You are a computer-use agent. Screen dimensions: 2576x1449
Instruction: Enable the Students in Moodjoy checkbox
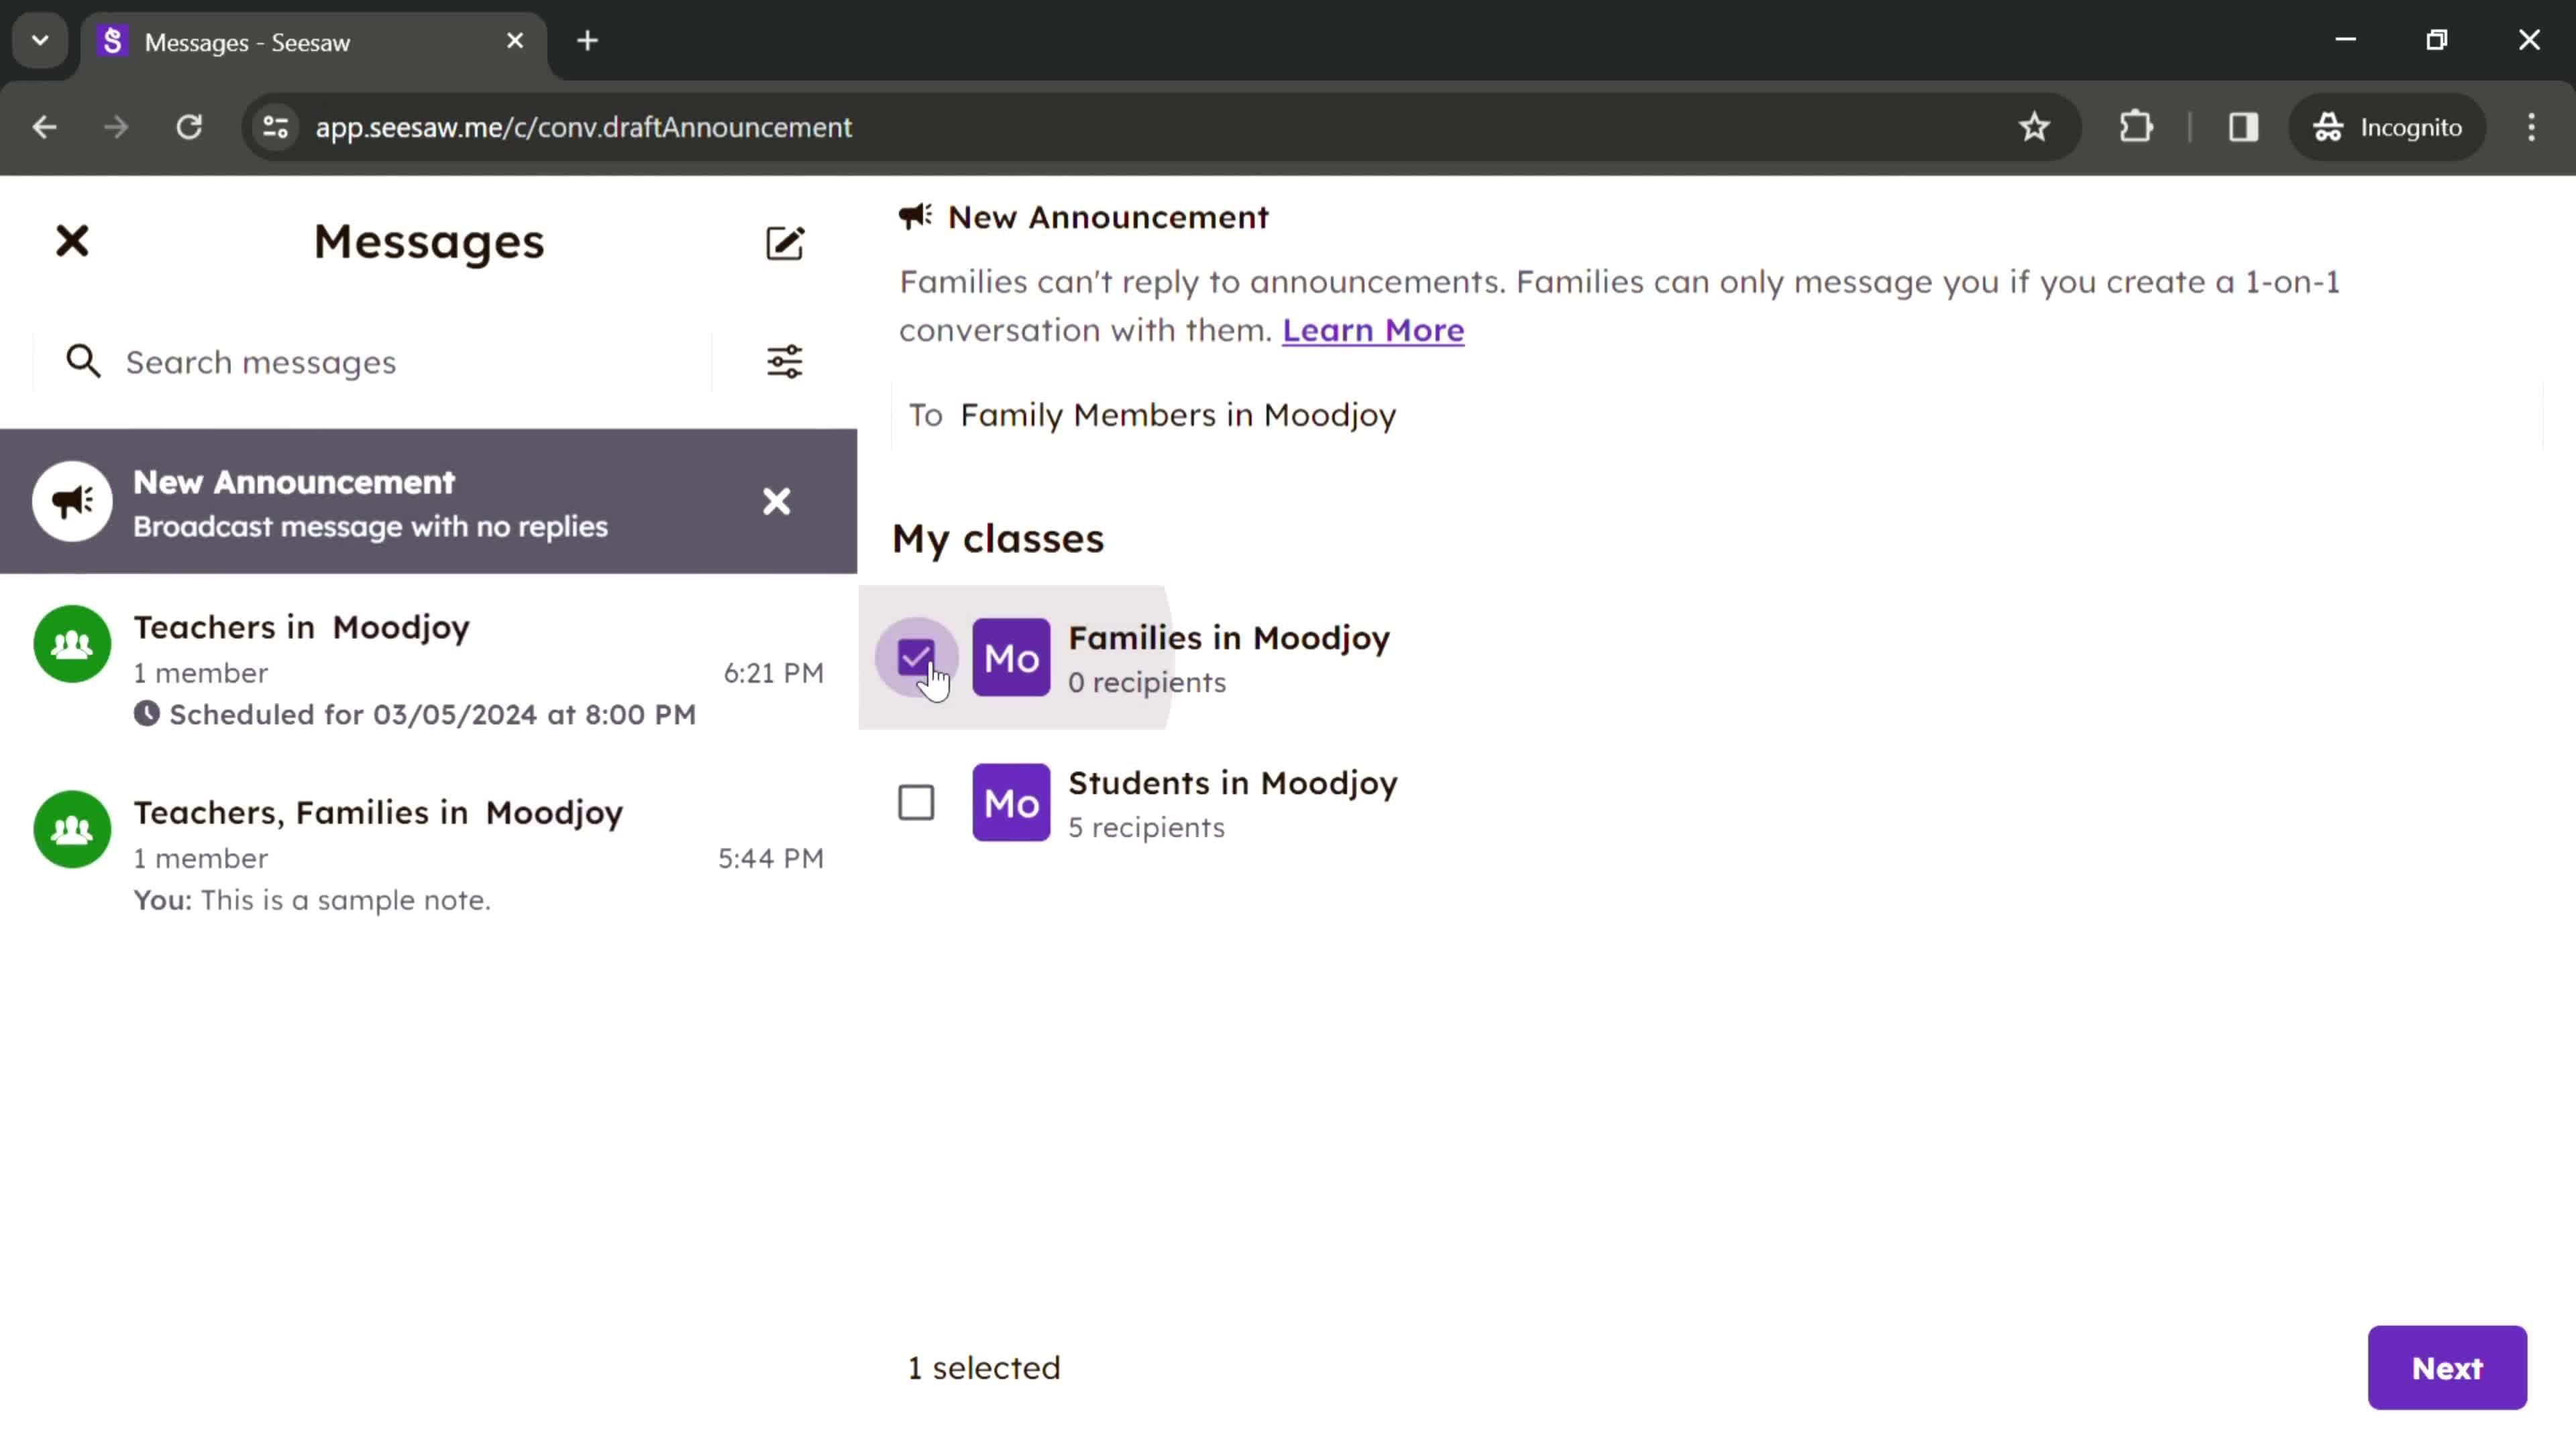tap(916, 802)
